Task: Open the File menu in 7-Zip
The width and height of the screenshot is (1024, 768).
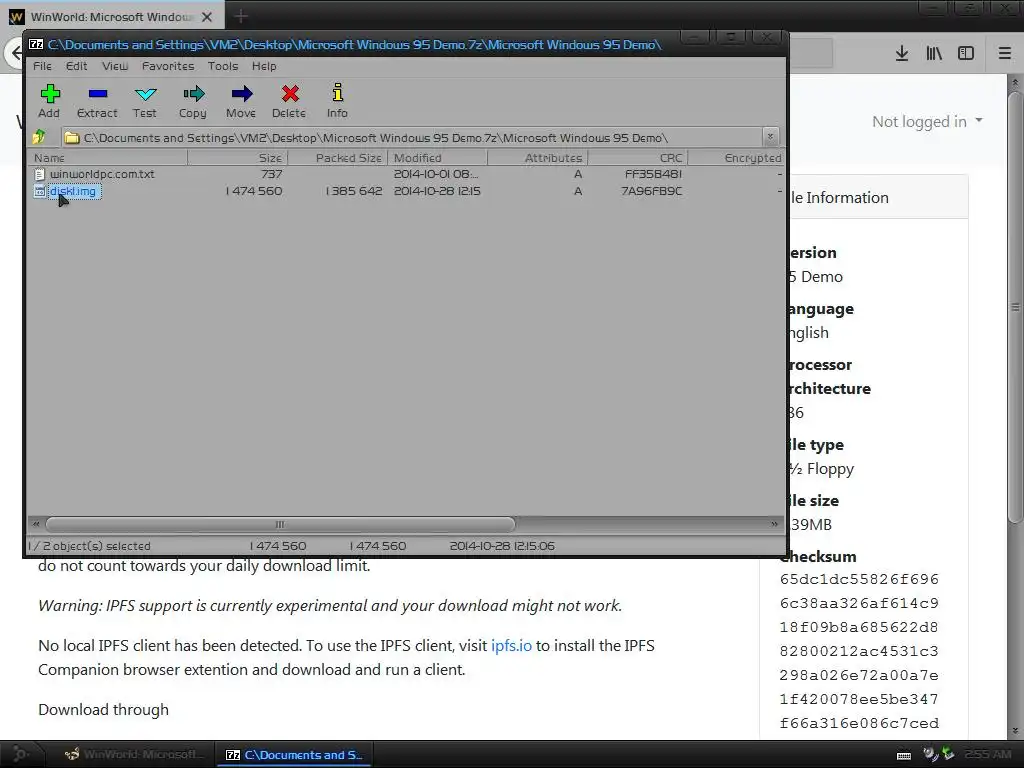Action: [x=42, y=66]
